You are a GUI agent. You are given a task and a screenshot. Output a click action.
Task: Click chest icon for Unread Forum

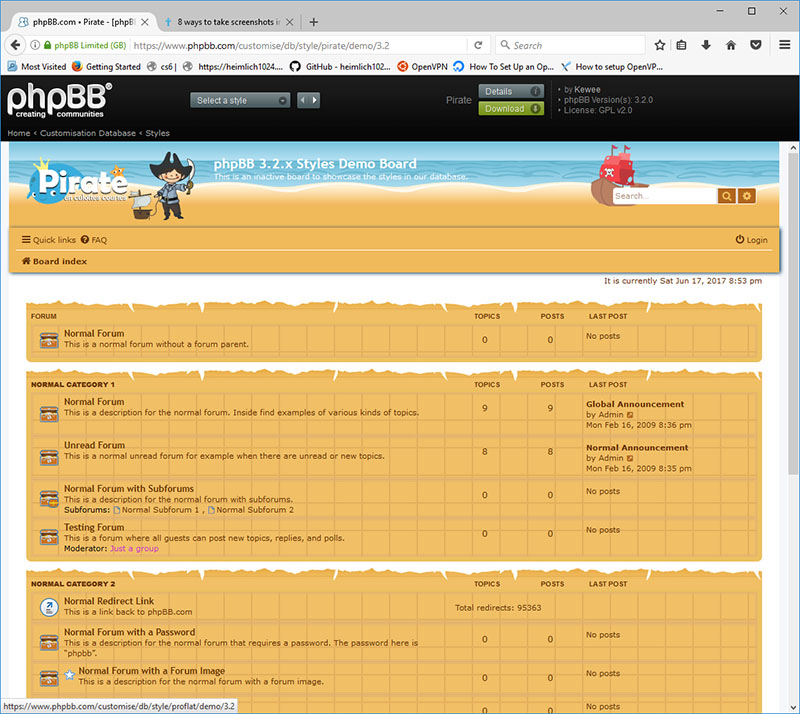pos(49,456)
